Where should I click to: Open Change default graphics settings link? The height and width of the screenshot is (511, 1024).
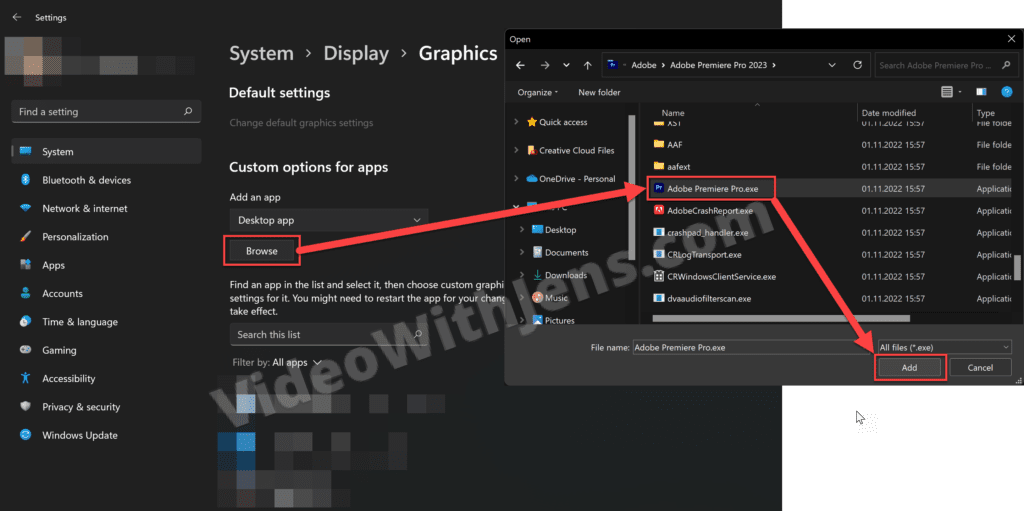click(301, 123)
